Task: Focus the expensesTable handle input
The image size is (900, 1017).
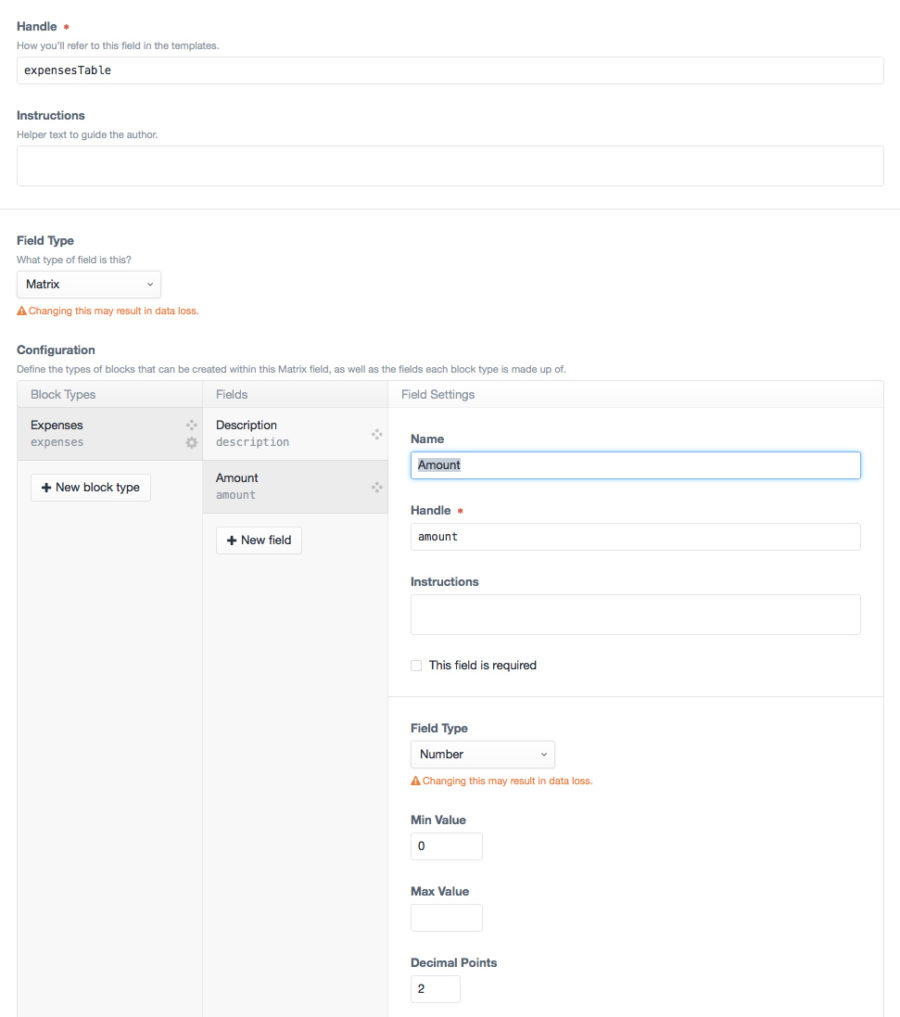Action: [x=450, y=70]
